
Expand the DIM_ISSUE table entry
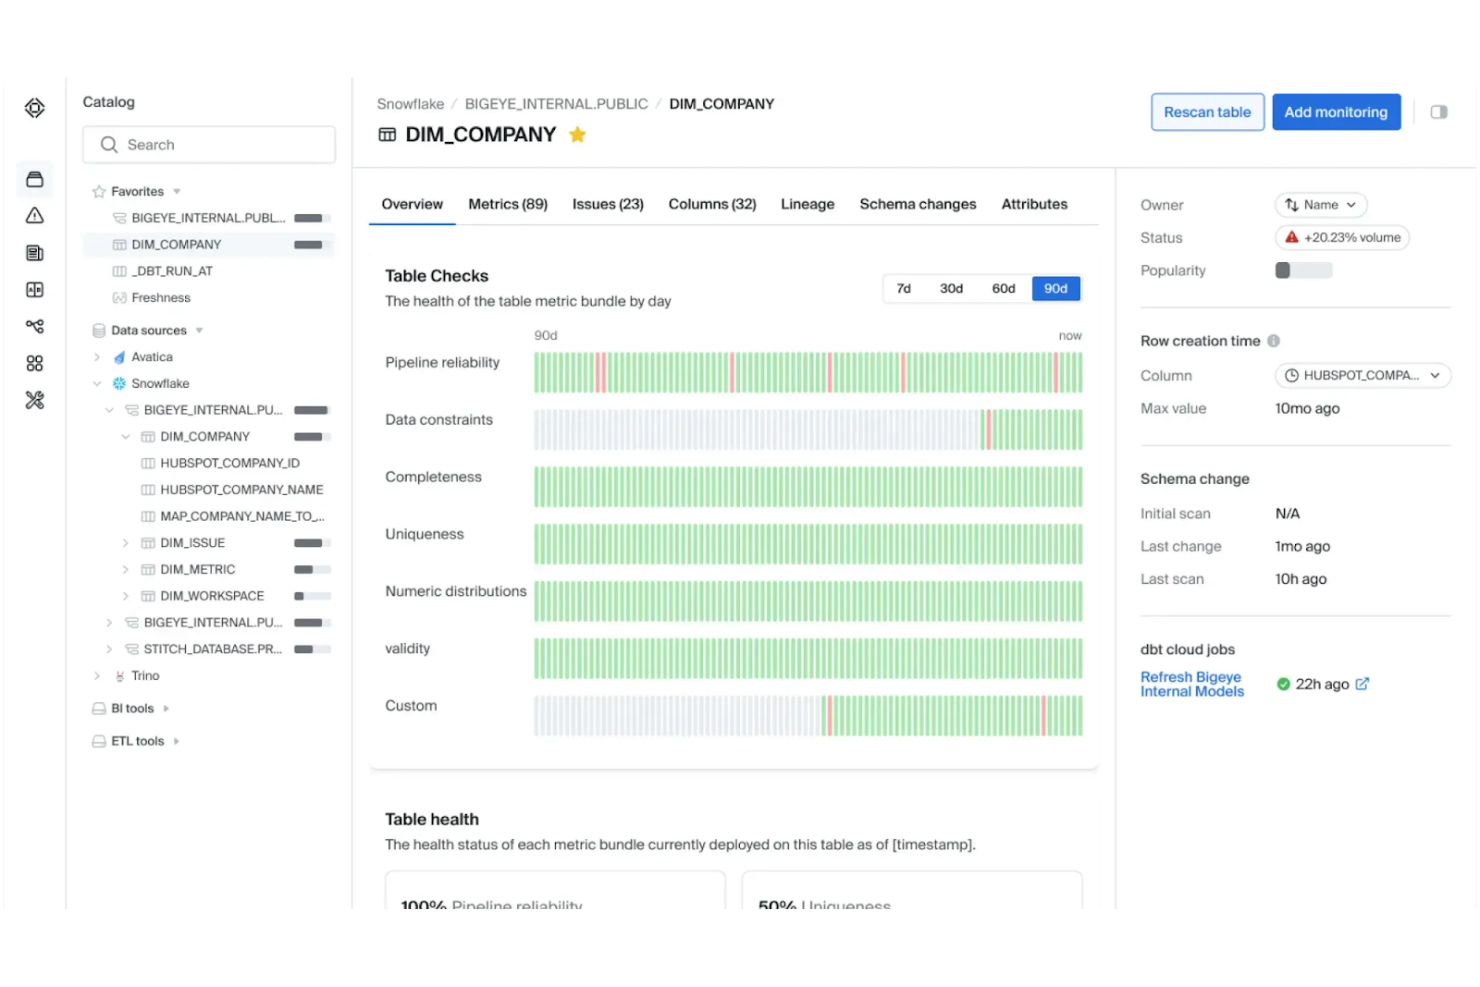(x=125, y=543)
